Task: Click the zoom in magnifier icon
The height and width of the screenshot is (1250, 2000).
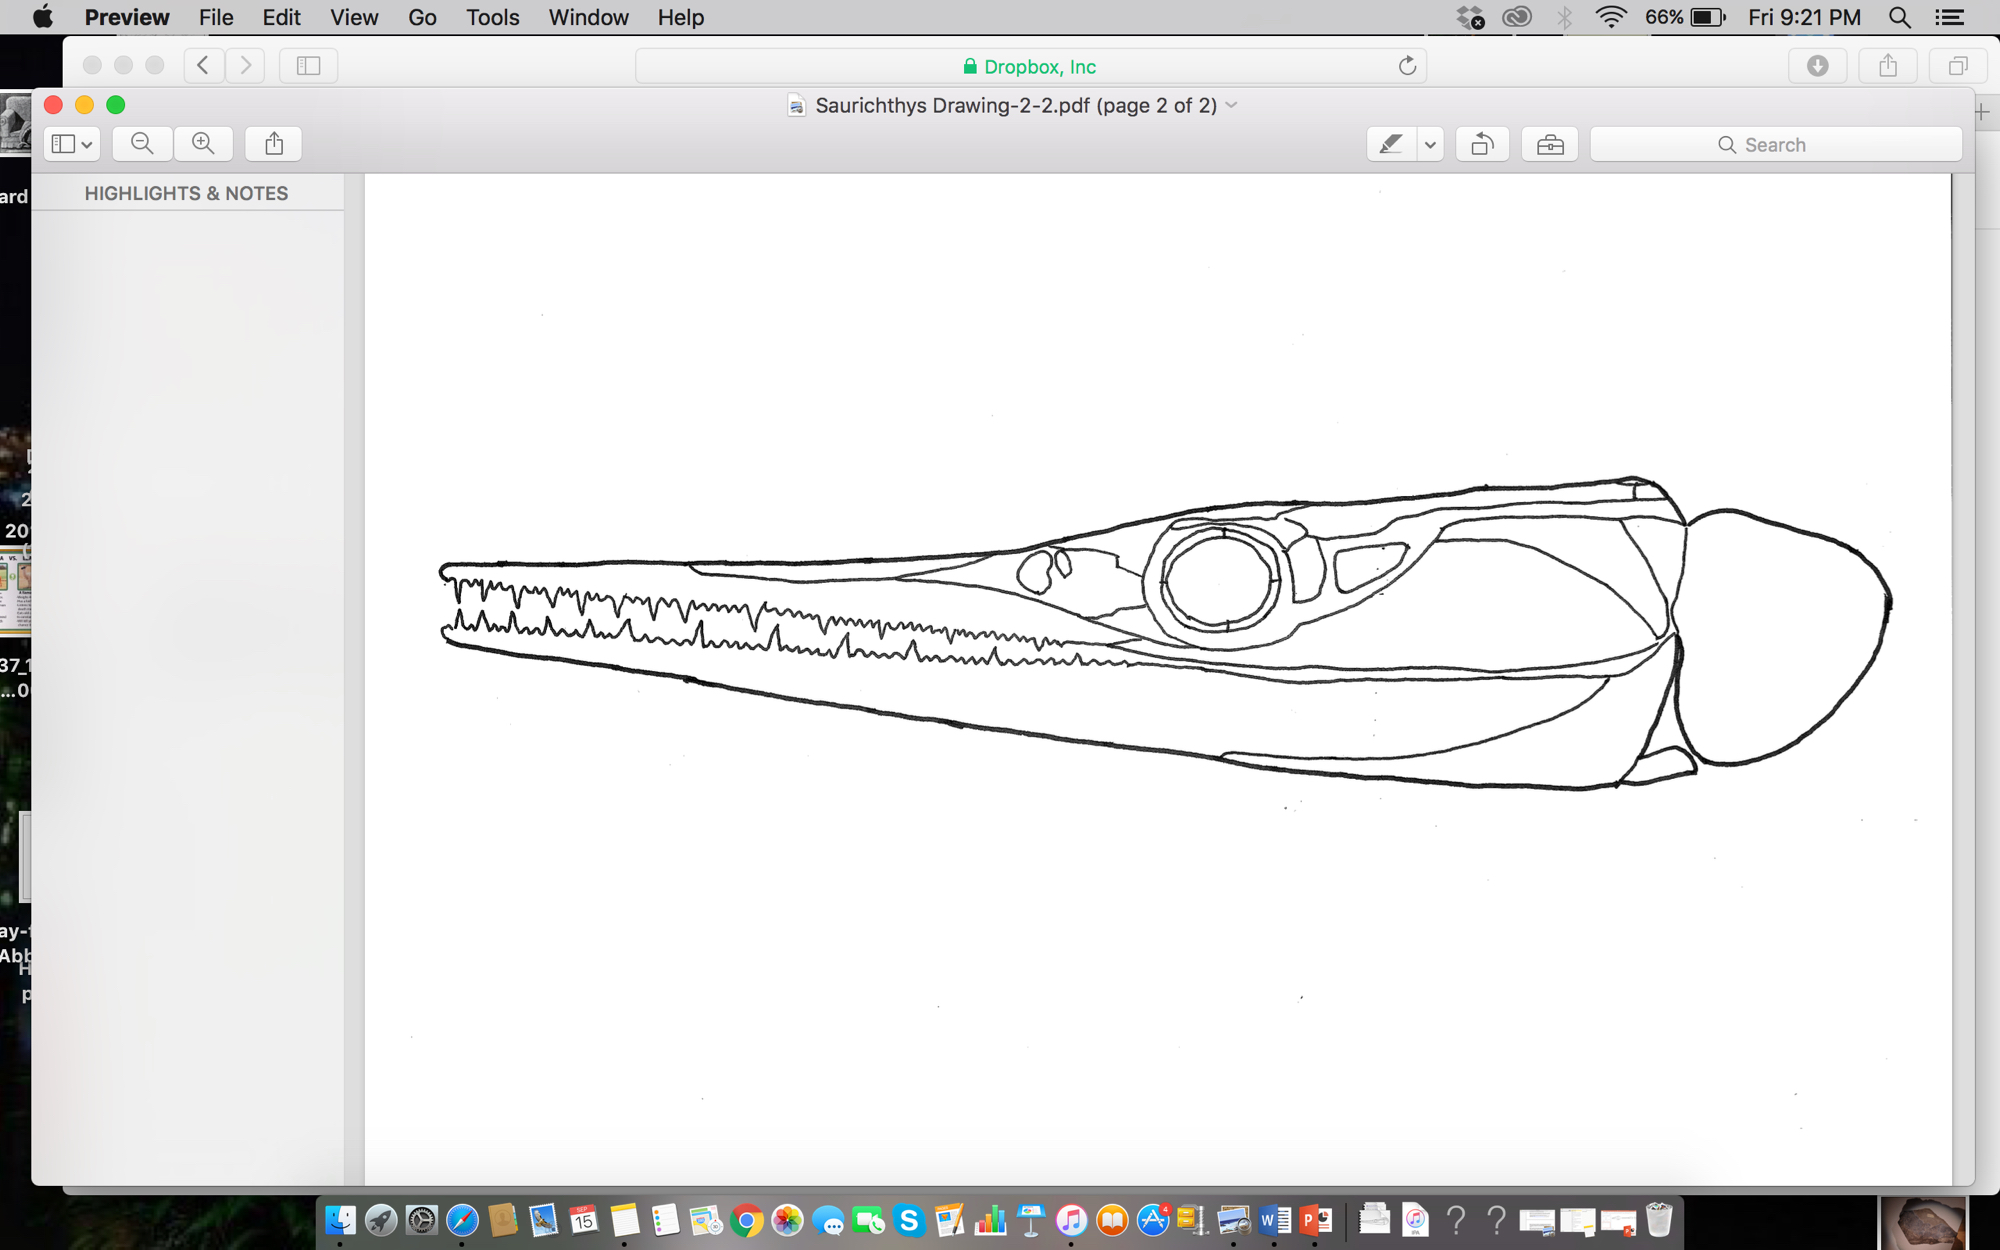Action: click(203, 144)
